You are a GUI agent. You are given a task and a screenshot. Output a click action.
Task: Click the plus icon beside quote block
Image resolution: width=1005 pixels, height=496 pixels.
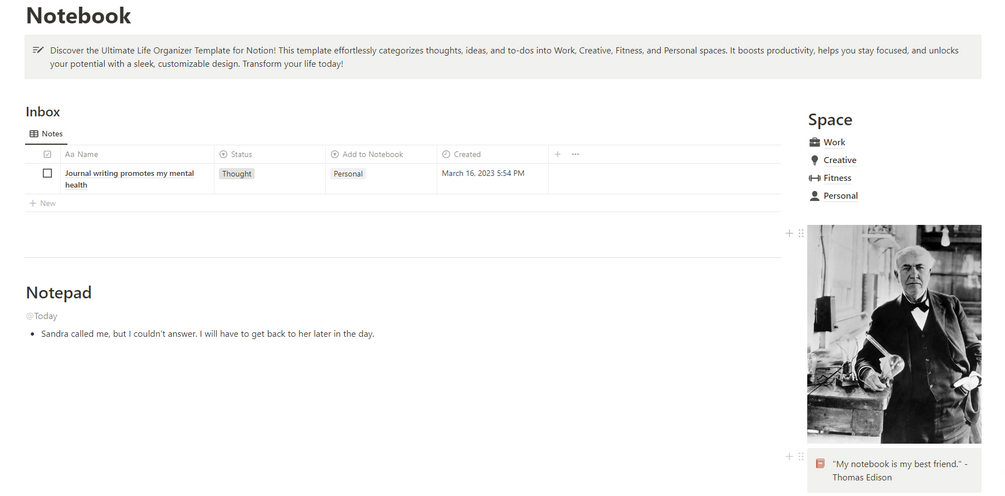(789, 456)
